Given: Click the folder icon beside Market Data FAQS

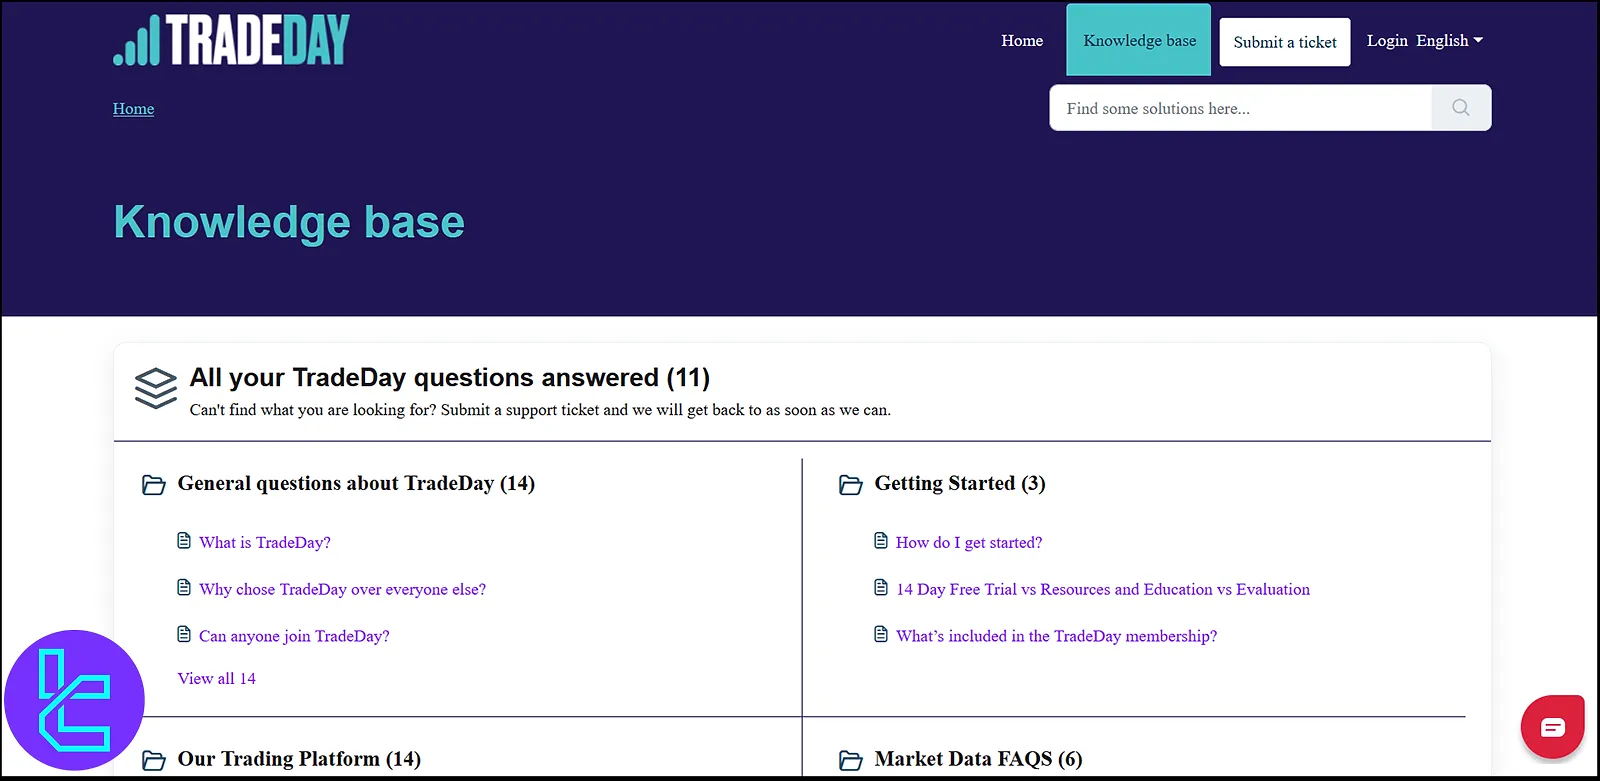Looking at the screenshot, I should 851,761.
